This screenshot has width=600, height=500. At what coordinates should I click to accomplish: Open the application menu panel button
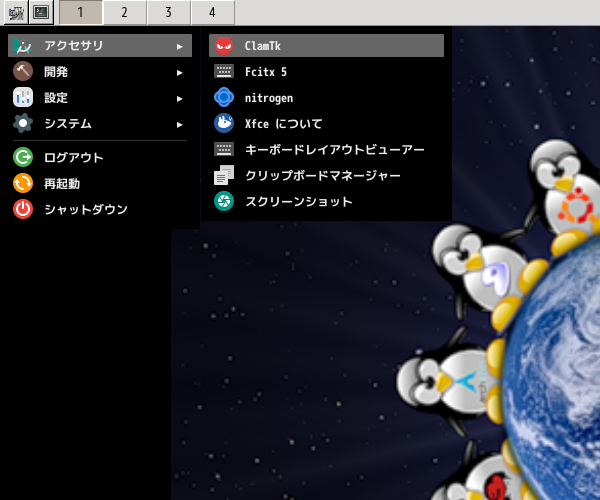pyautogui.click(x=16, y=13)
